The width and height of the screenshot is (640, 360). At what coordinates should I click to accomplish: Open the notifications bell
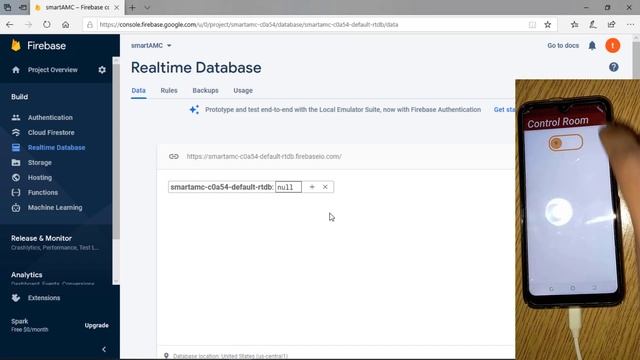tap(592, 46)
